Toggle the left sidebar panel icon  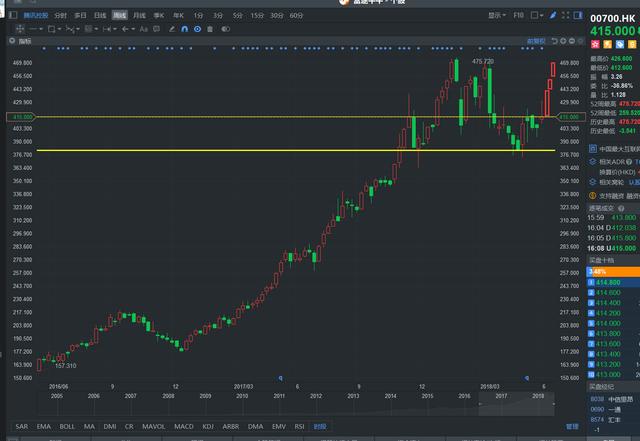coord(13,15)
